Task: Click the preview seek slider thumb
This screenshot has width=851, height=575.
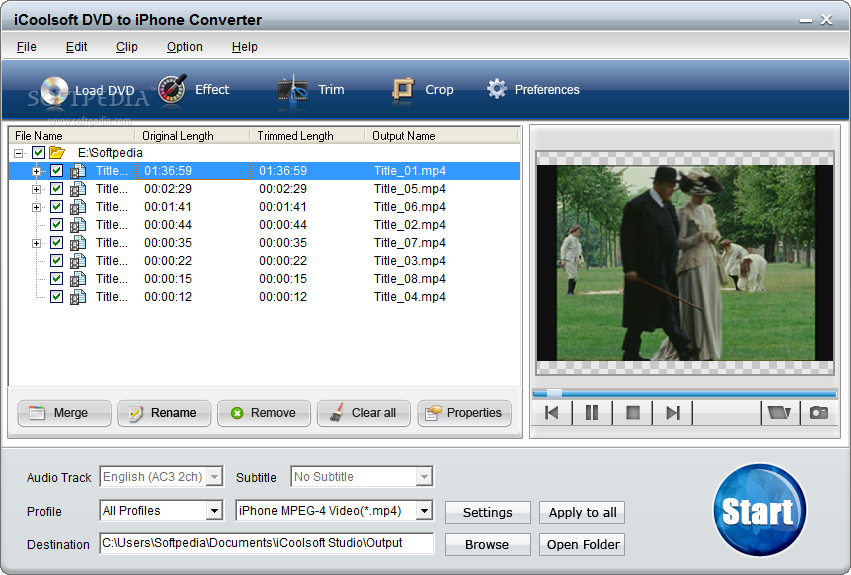Action: click(x=554, y=394)
